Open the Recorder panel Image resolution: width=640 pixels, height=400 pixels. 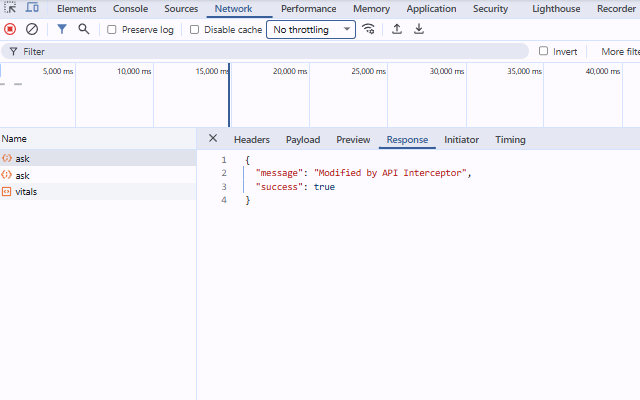pyautogui.click(x=616, y=9)
